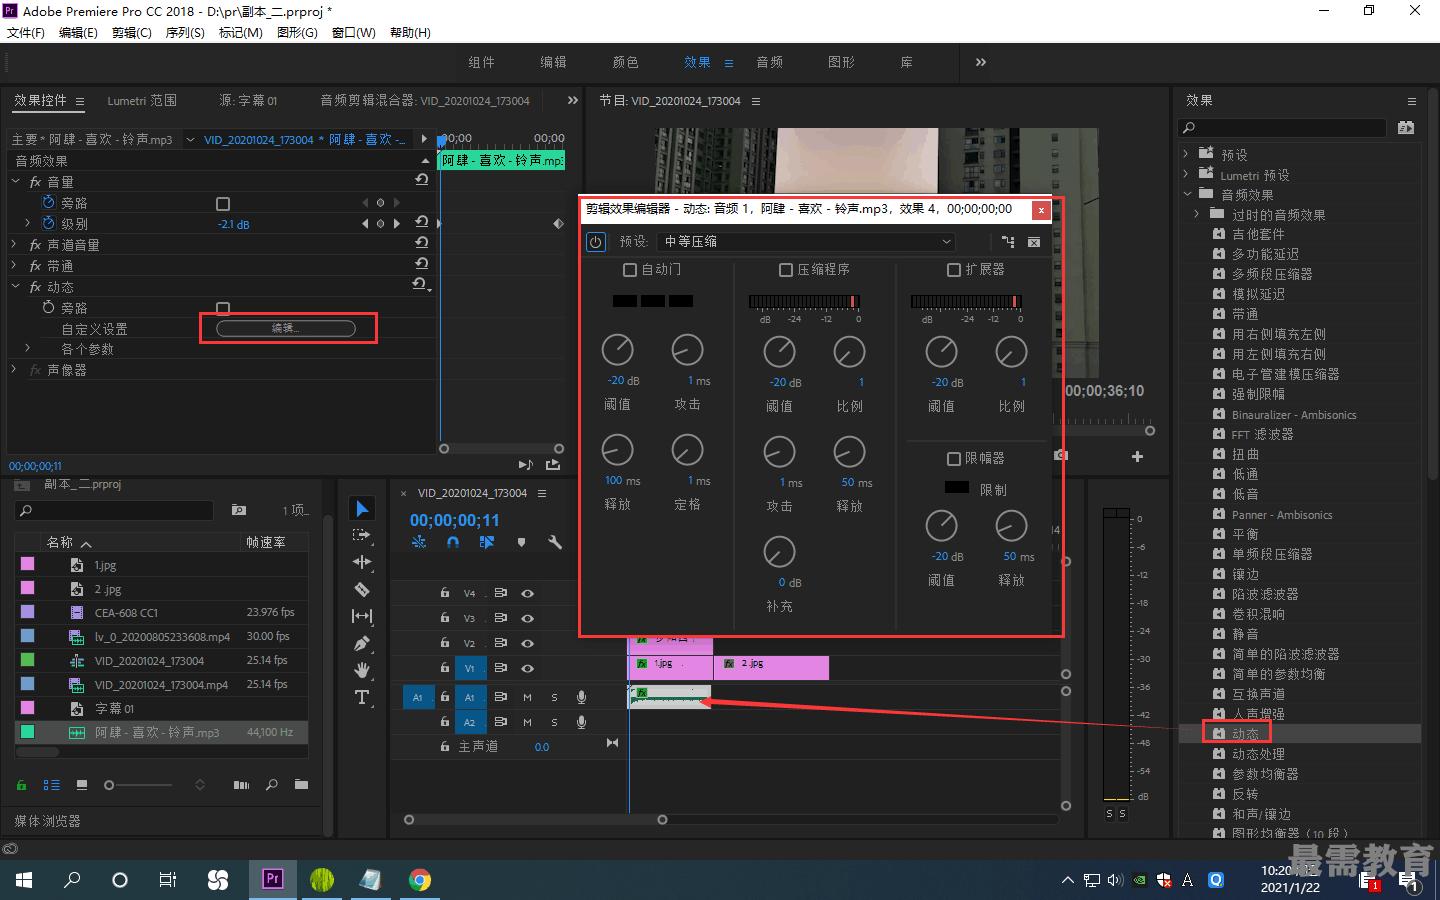Enable the 自动门 checkbox
The image size is (1440, 900).
coord(630,270)
